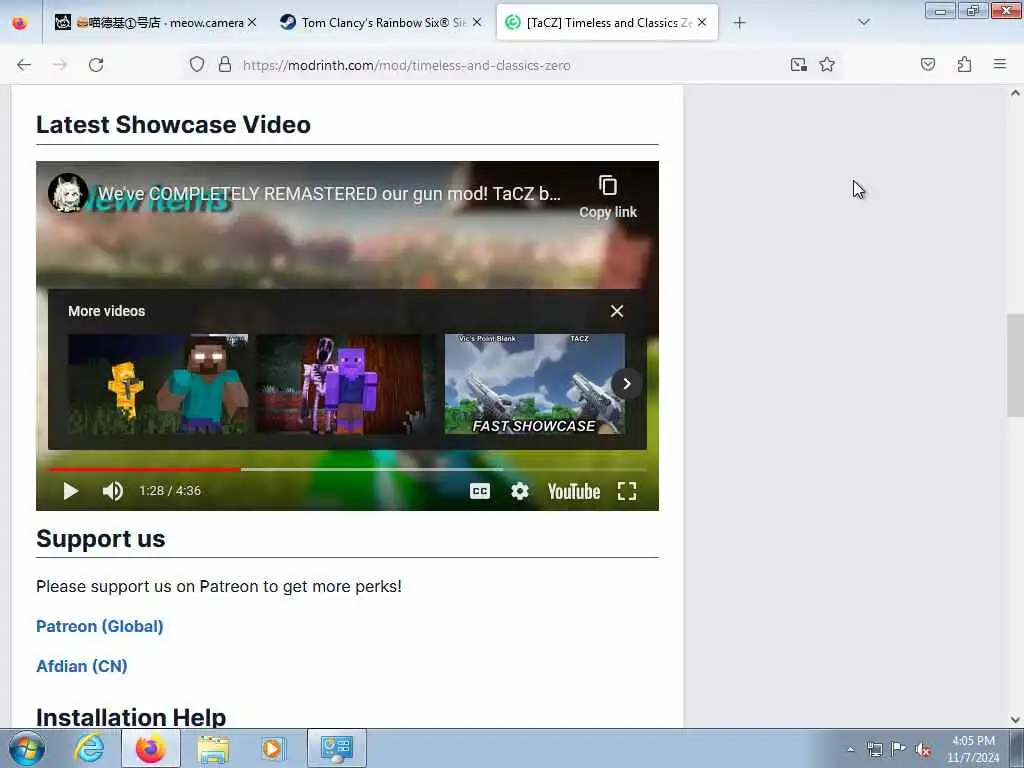The image size is (1024, 768).
Task: Open Firefox extensions puzzle icon
Action: tap(964, 65)
